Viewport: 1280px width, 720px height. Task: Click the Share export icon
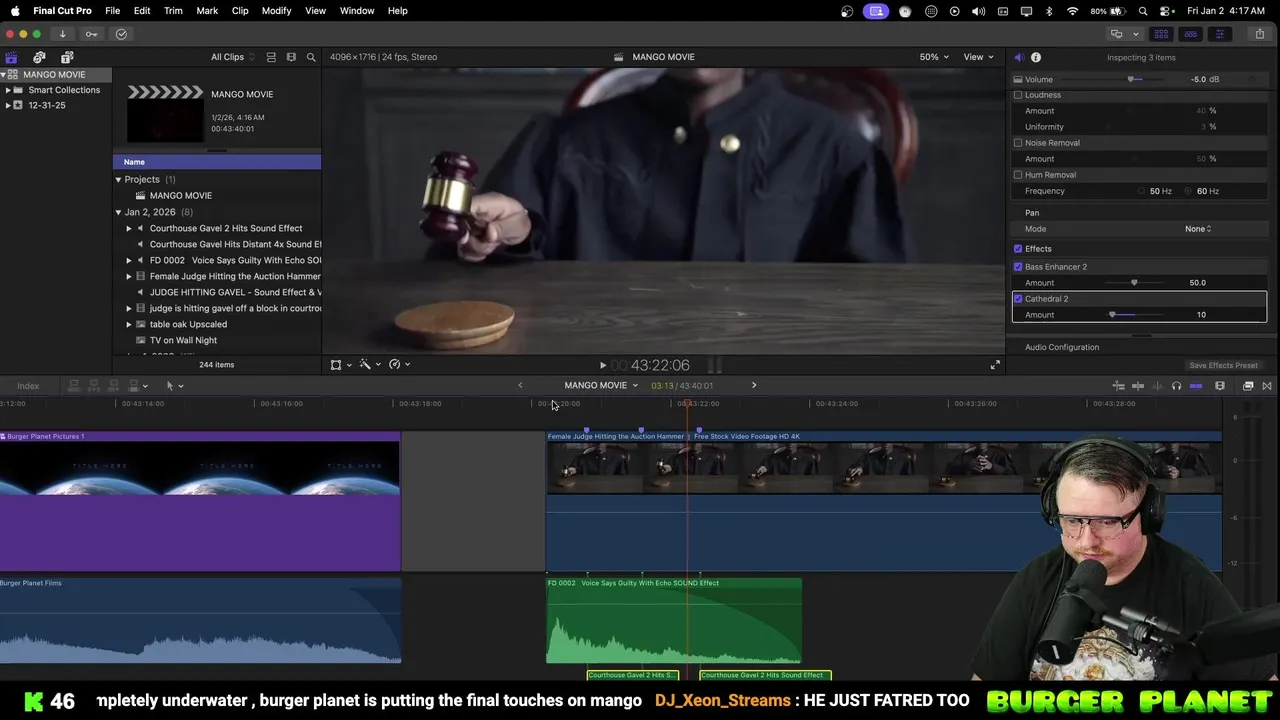[x=1259, y=34]
